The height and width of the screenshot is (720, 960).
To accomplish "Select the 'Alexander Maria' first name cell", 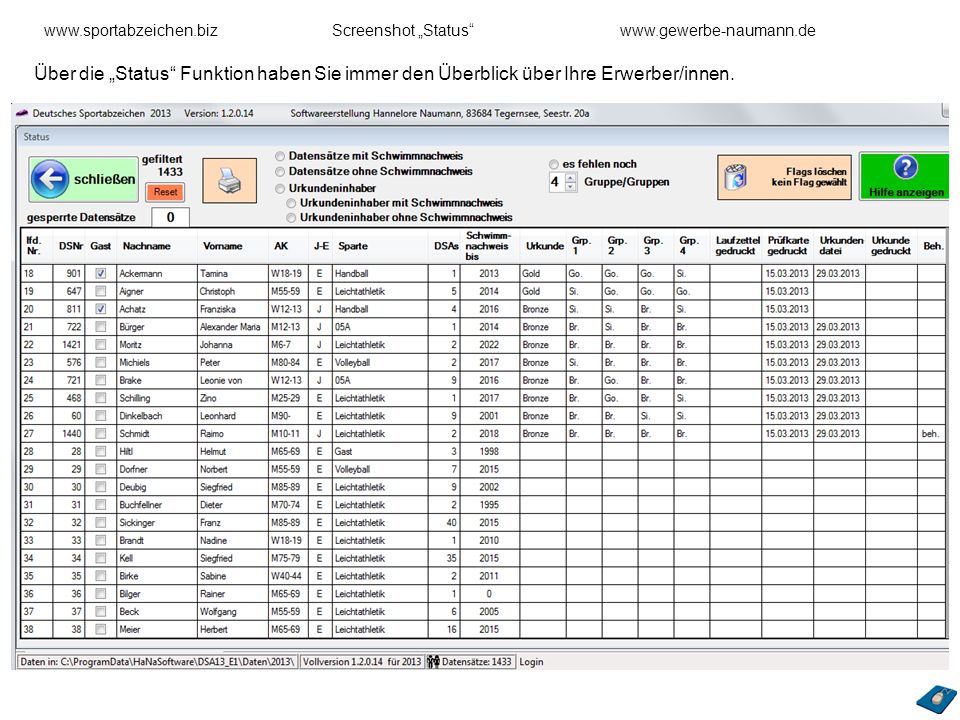I will (x=233, y=327).
